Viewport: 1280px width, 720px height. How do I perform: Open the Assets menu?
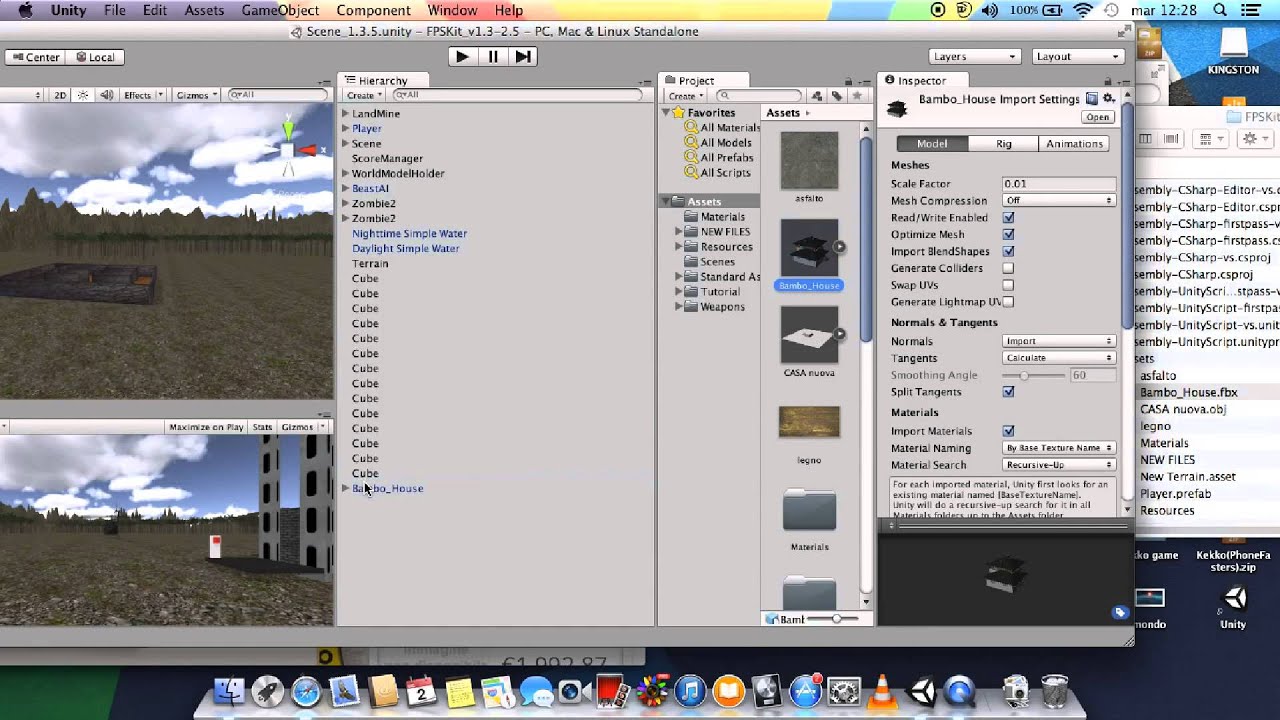click(x=204, y=10)
